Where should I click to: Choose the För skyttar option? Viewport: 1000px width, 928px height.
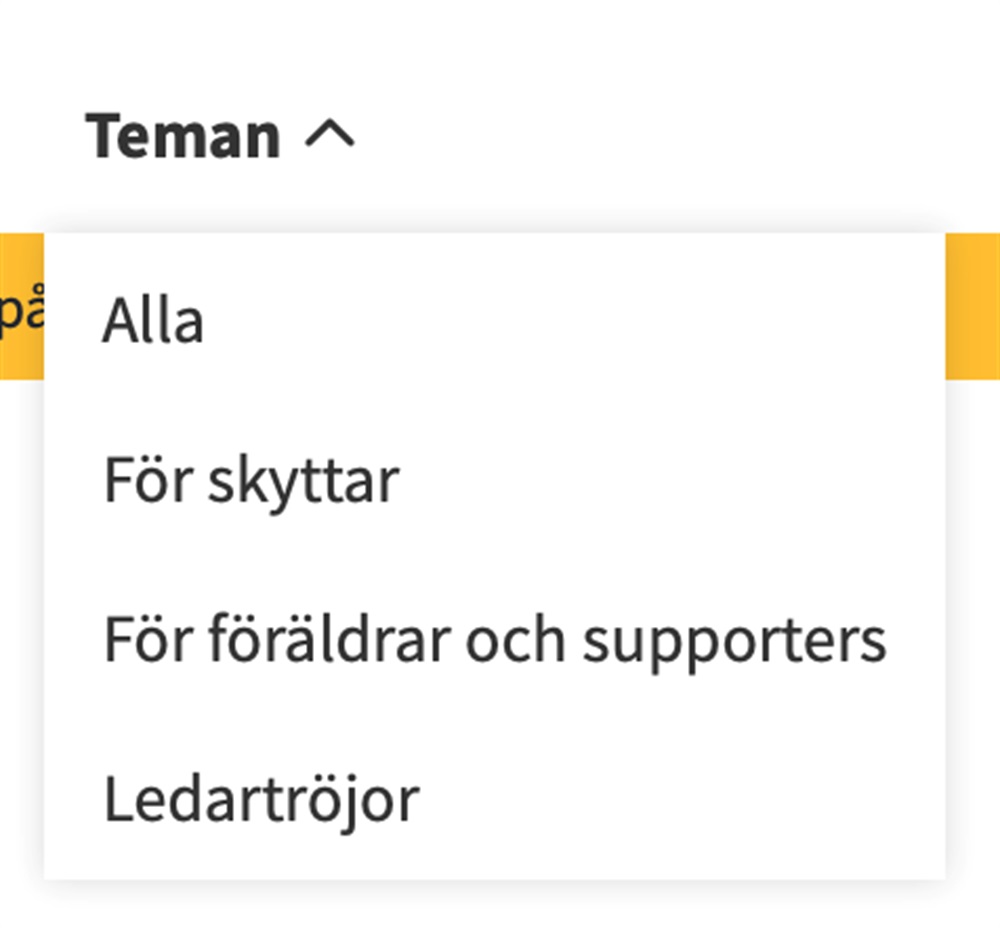251,481
